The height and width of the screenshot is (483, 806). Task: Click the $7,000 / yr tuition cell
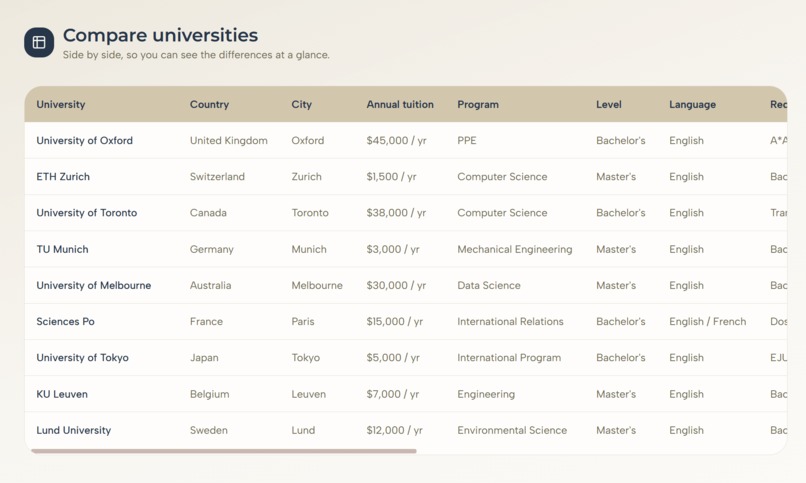pos(393,394)
